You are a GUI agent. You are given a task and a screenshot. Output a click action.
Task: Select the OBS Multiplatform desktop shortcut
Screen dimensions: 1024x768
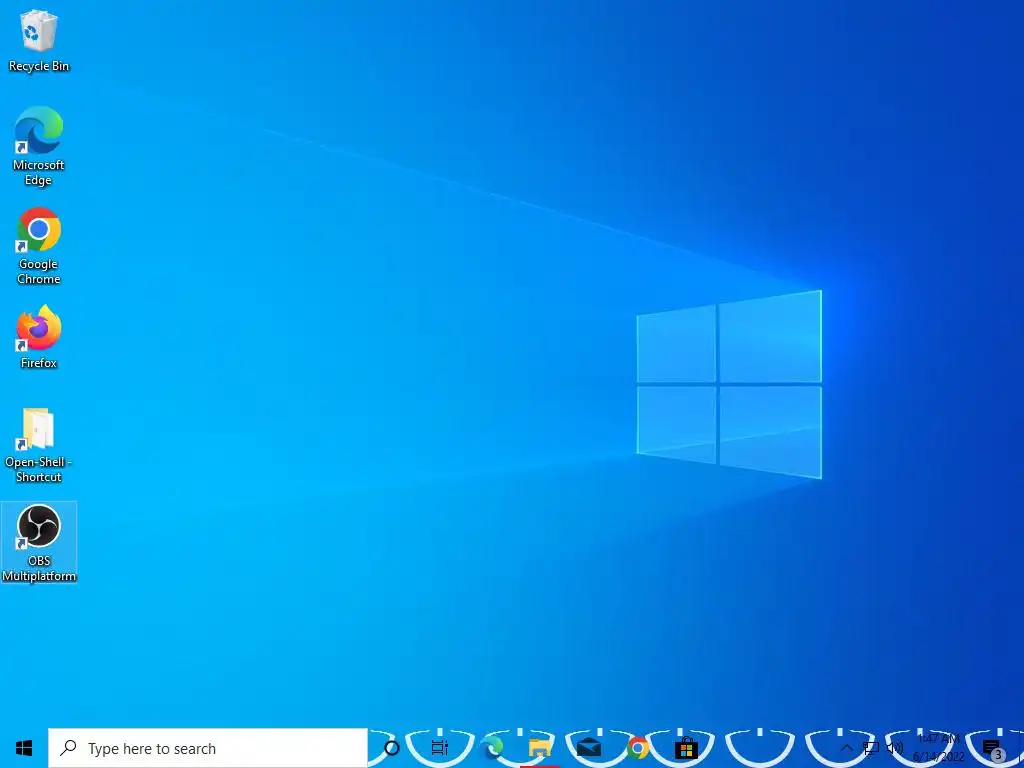[x=39, y=543]
